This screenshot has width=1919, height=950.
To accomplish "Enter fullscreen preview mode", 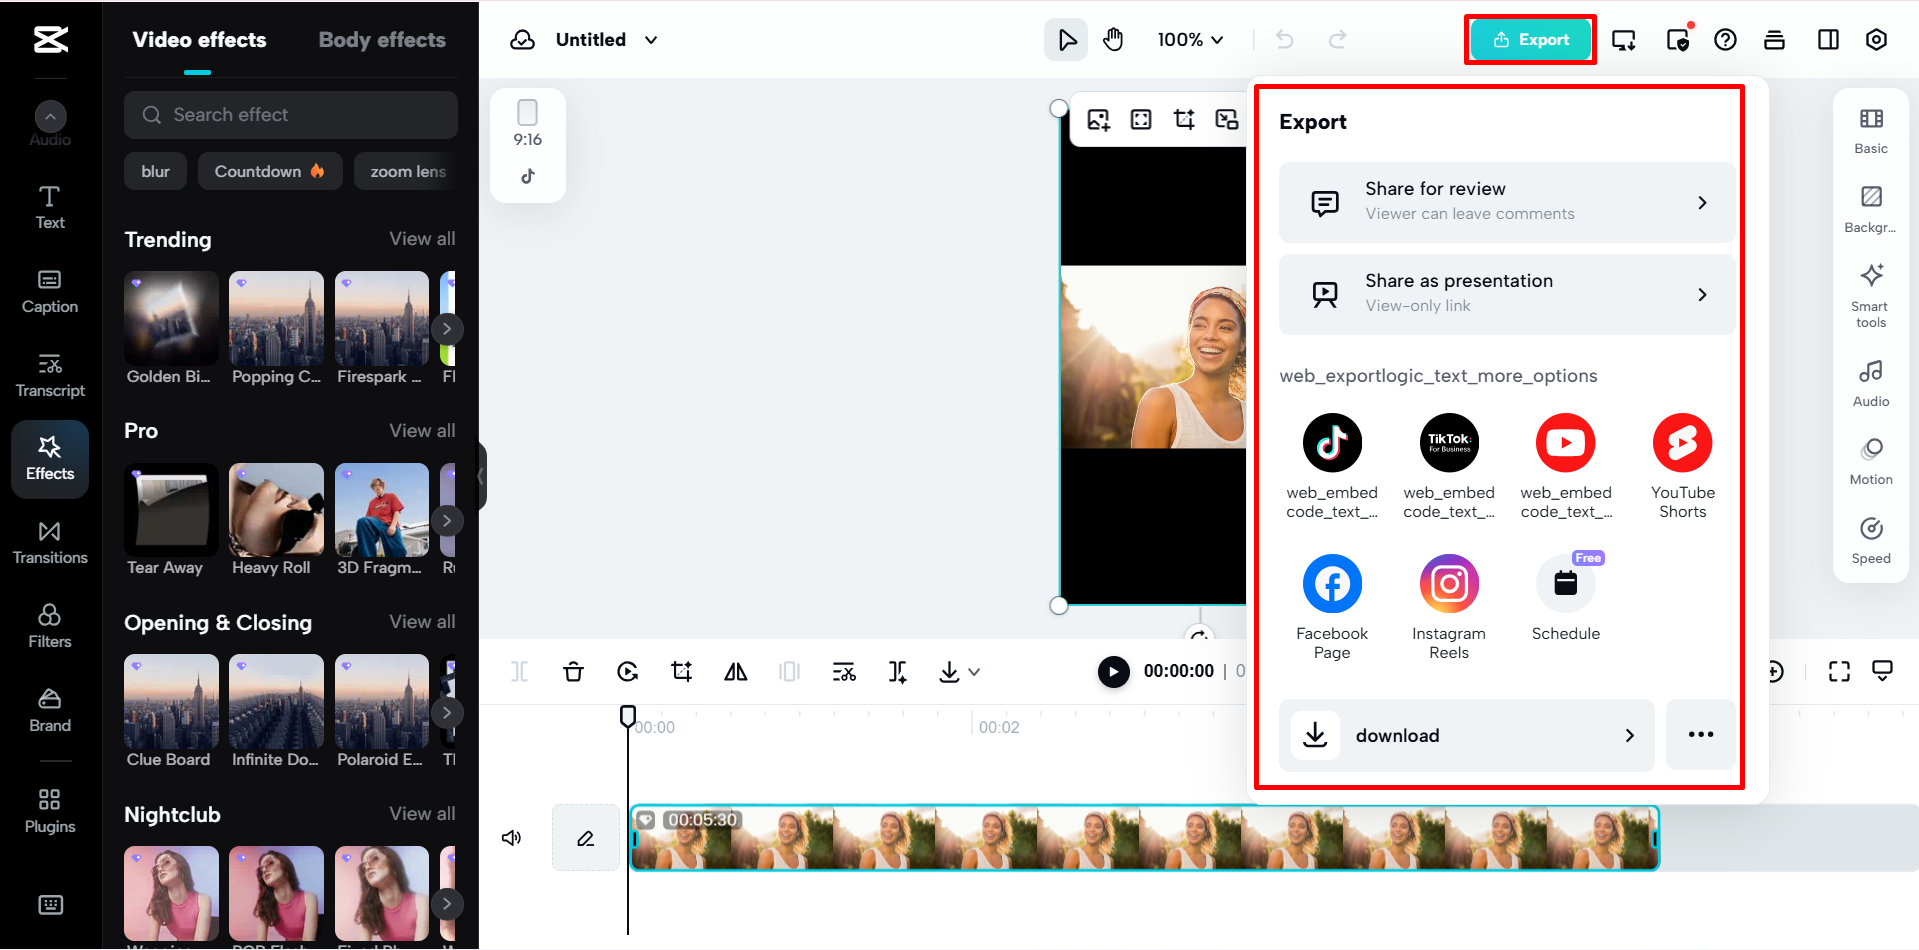I will [1839, 672].
